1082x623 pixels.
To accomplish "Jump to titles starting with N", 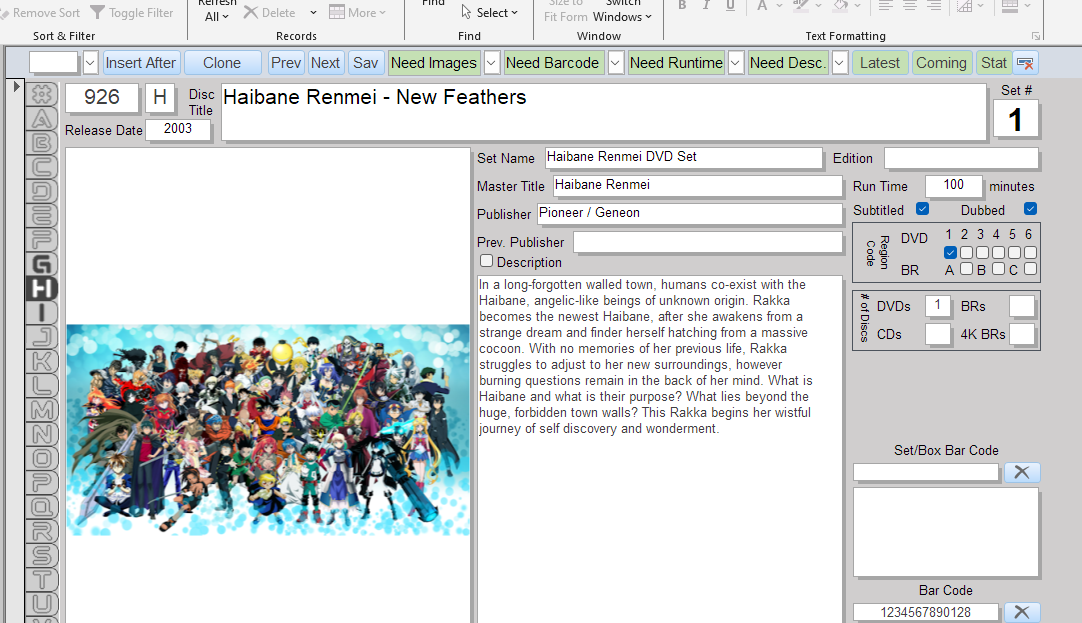I will [x=42, y=434].
